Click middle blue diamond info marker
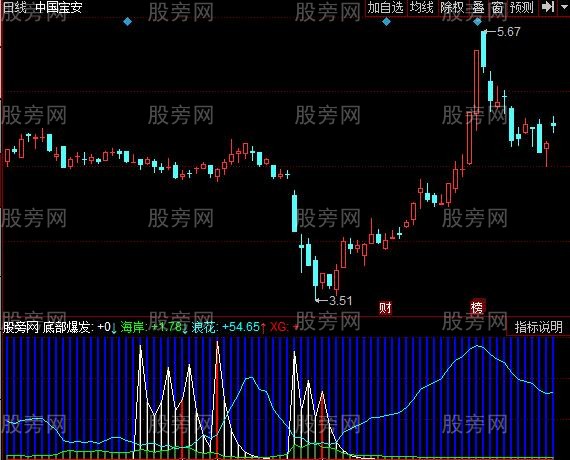 386,22
